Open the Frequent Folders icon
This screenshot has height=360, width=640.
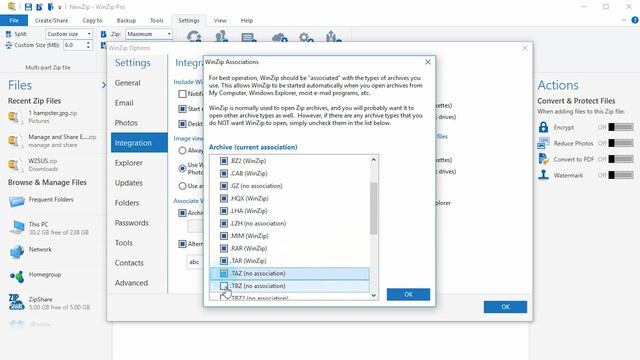[17, 200]
